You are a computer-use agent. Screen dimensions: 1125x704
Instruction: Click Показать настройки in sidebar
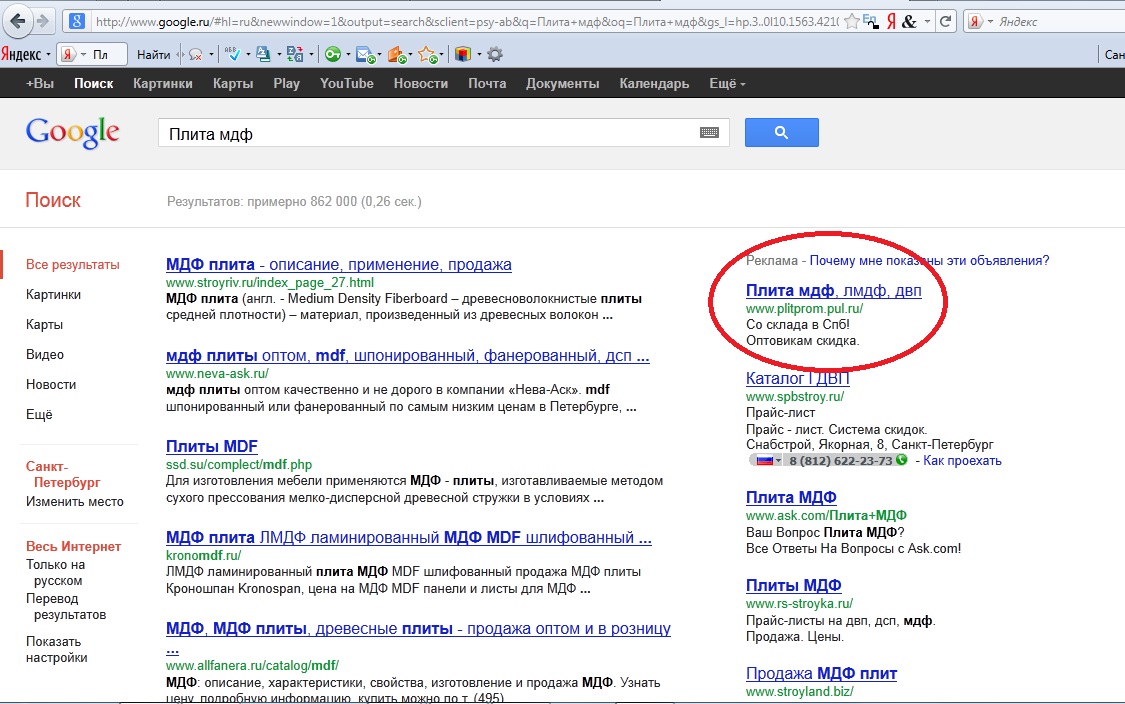click(57, 649)
